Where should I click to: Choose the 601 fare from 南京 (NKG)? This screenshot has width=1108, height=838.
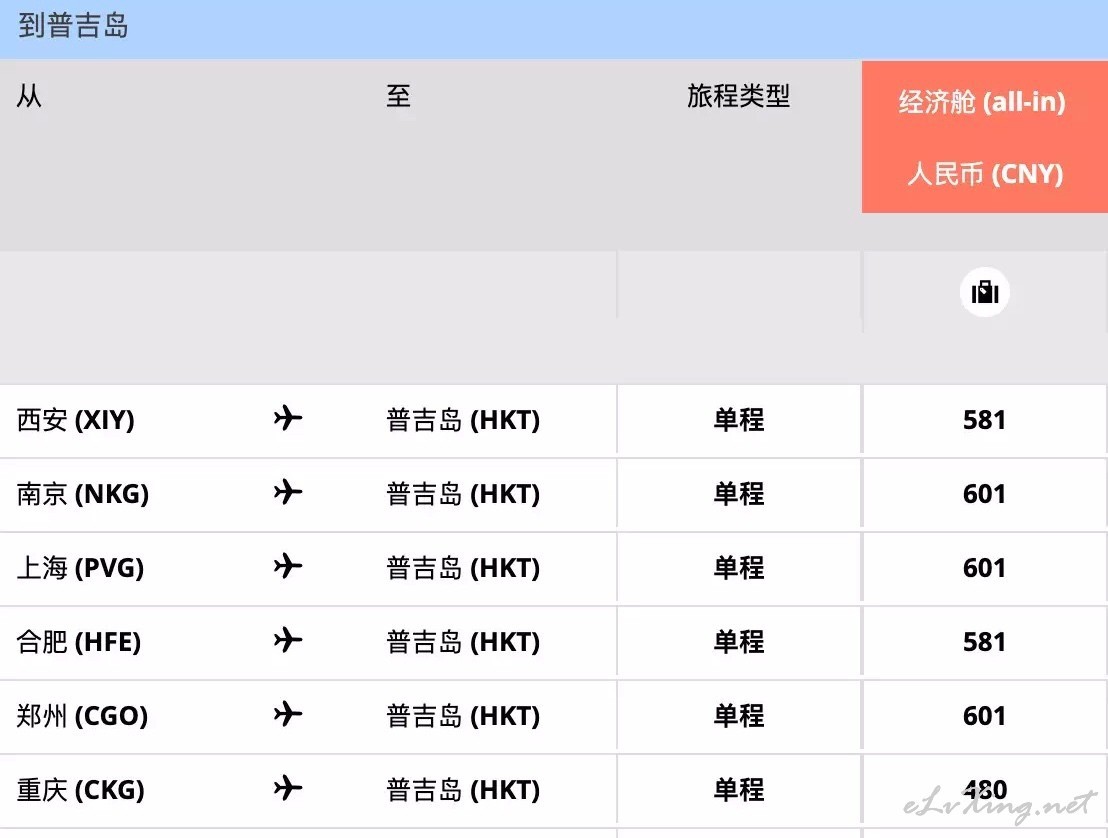[984, 494]
